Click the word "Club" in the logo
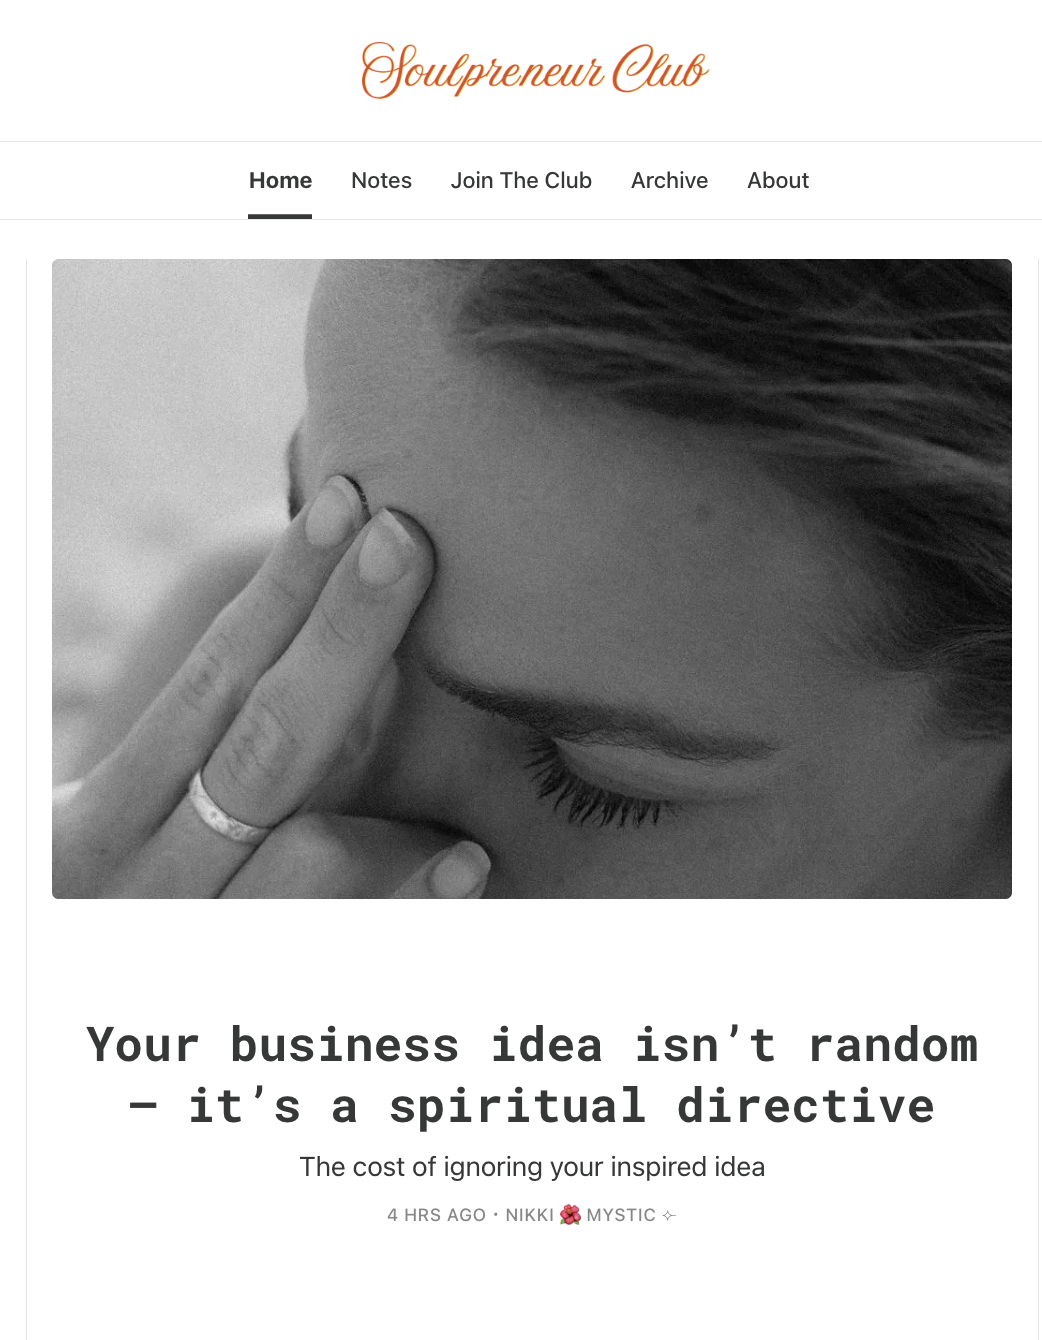The height and width of the screenshot is (1340, 1042). pos(660,68)
